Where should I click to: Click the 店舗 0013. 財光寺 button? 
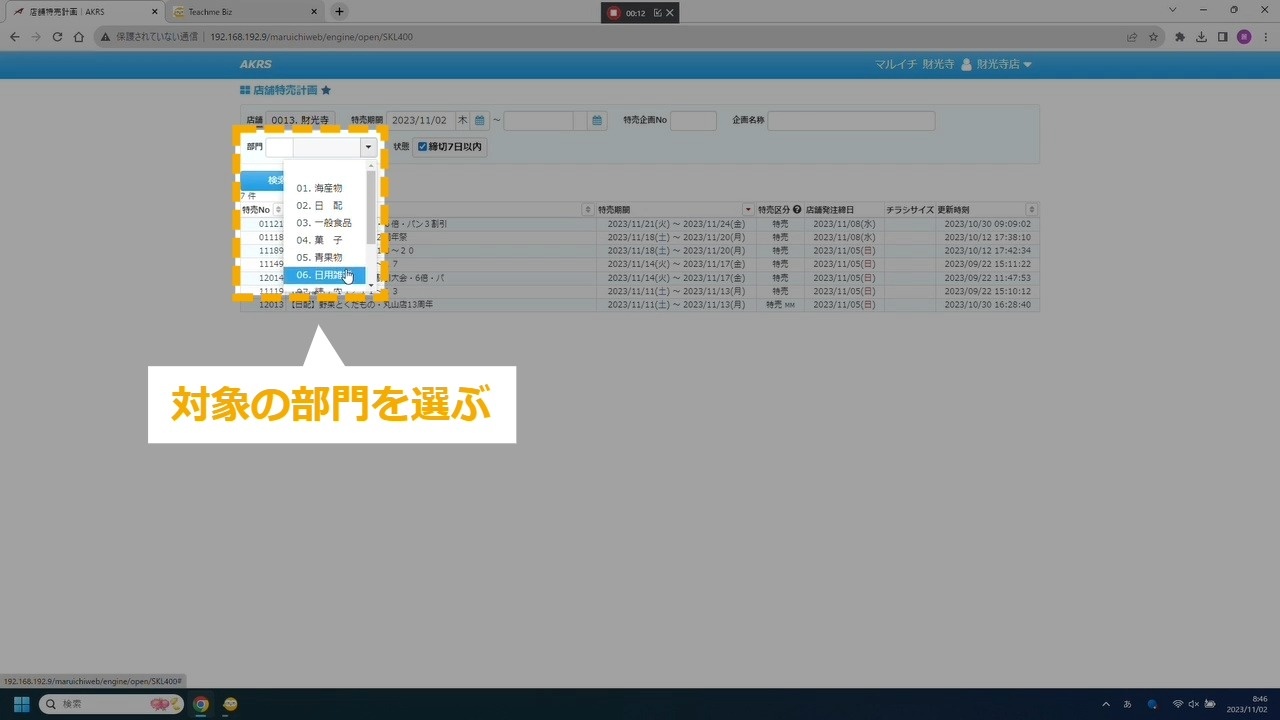pos(300,121)
